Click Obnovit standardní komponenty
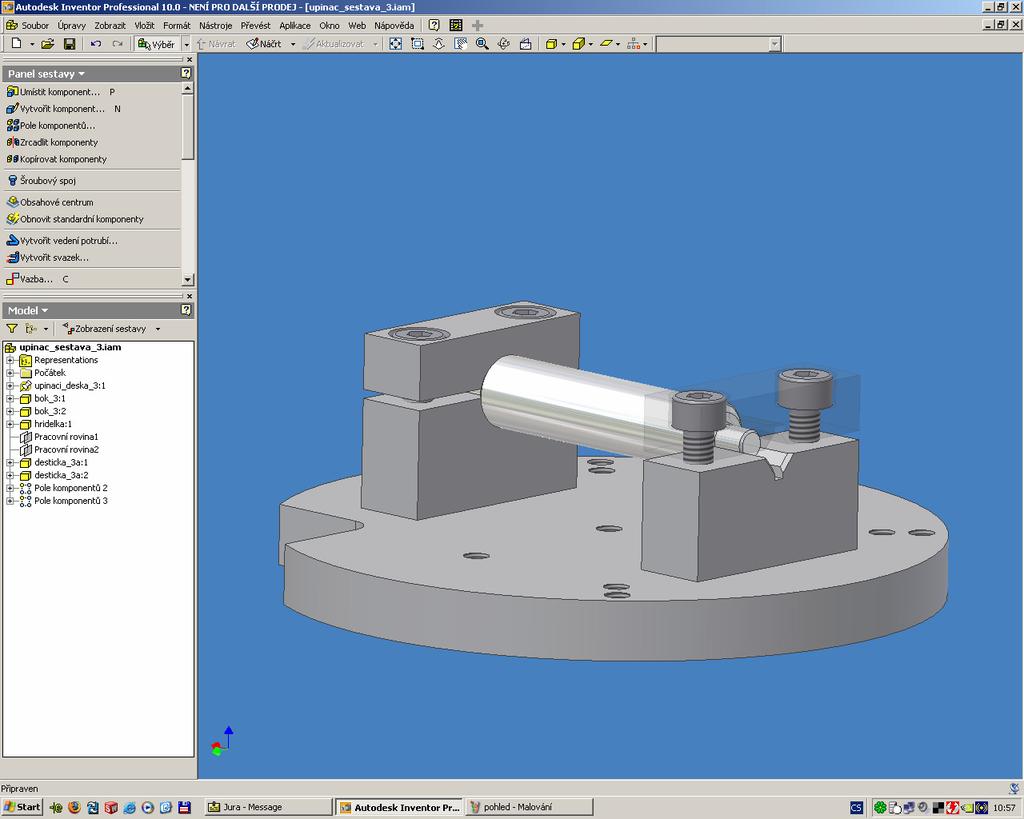This screenshot has width=1024, height=819. pos(75,219)
